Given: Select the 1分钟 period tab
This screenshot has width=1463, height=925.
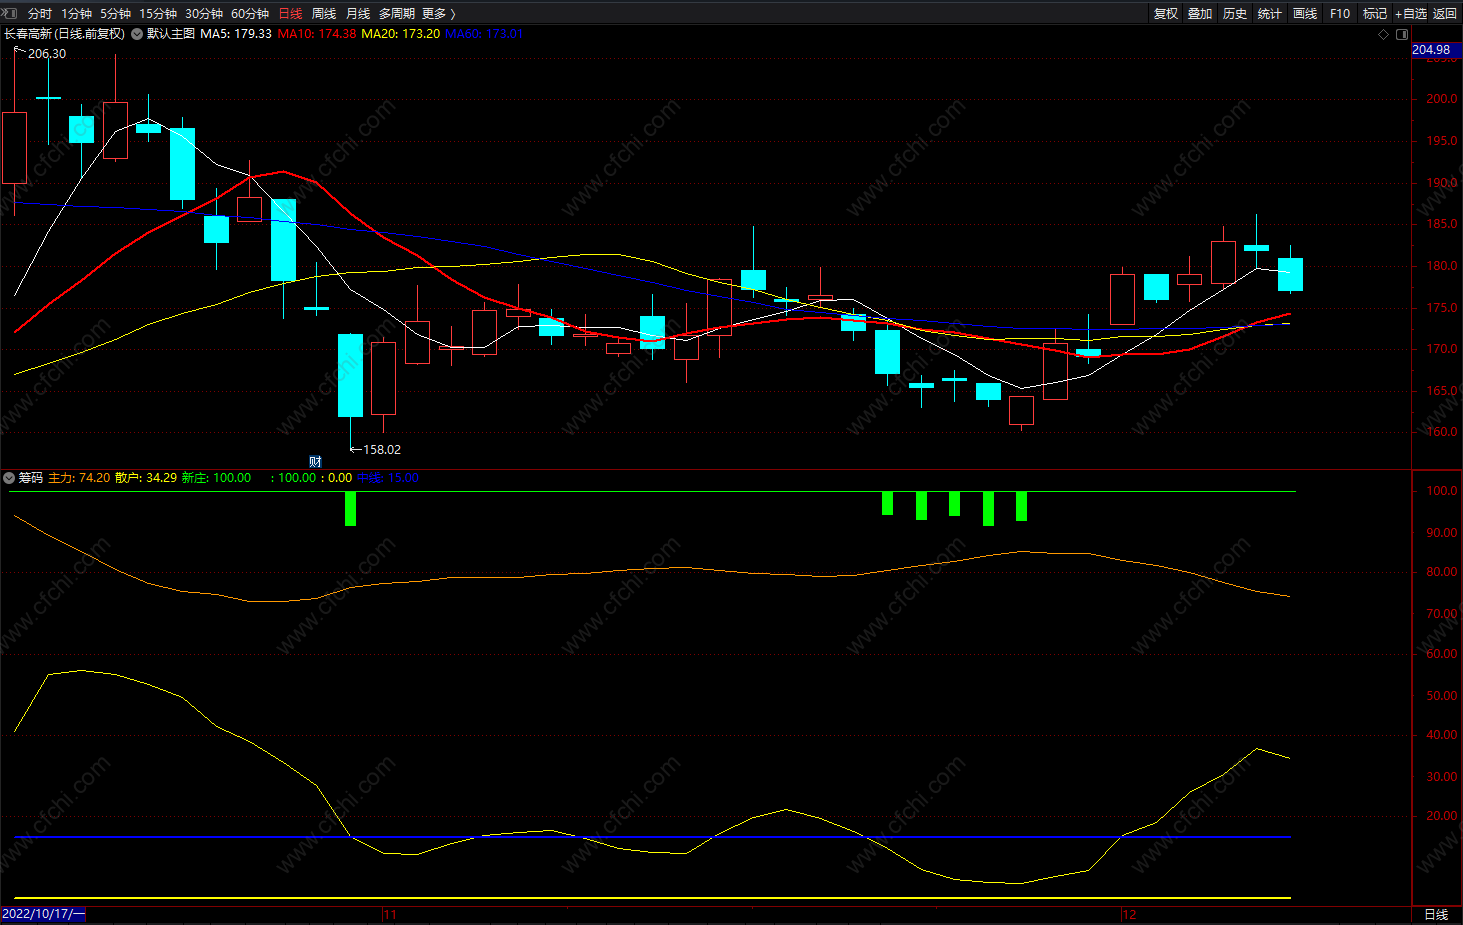Looking at the screenshot, I should click(77, 14).
